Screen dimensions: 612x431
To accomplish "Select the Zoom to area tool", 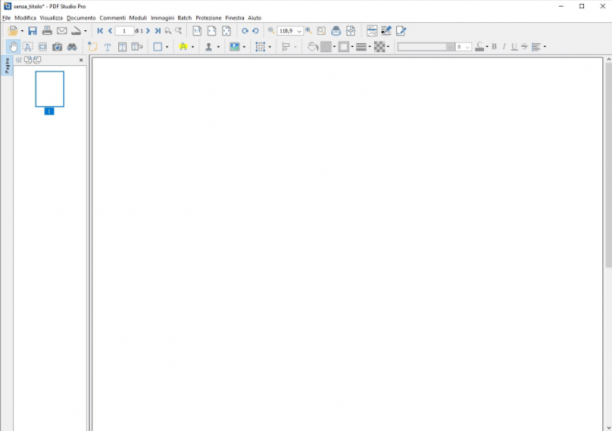I will (x=321, y=31).
